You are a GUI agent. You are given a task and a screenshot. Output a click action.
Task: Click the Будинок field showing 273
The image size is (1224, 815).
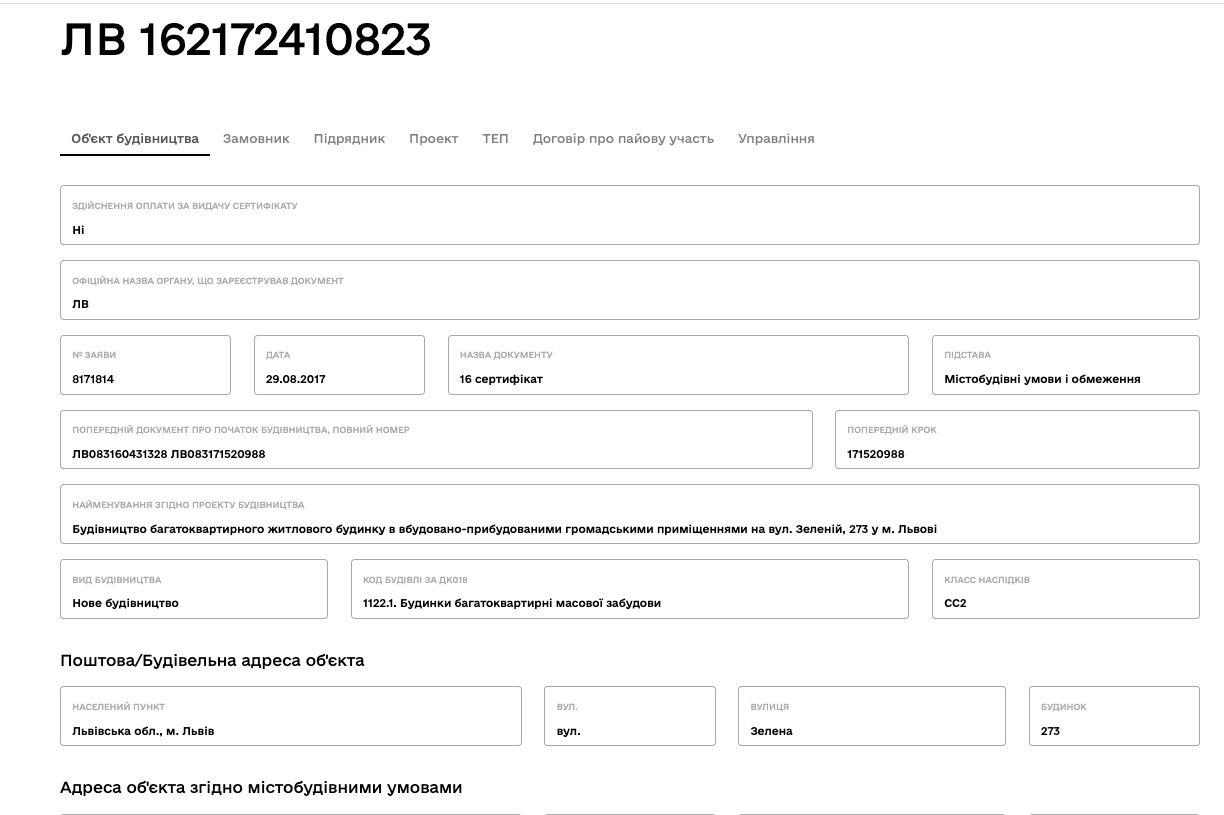pyautogui.click(x=1114, y=716)
